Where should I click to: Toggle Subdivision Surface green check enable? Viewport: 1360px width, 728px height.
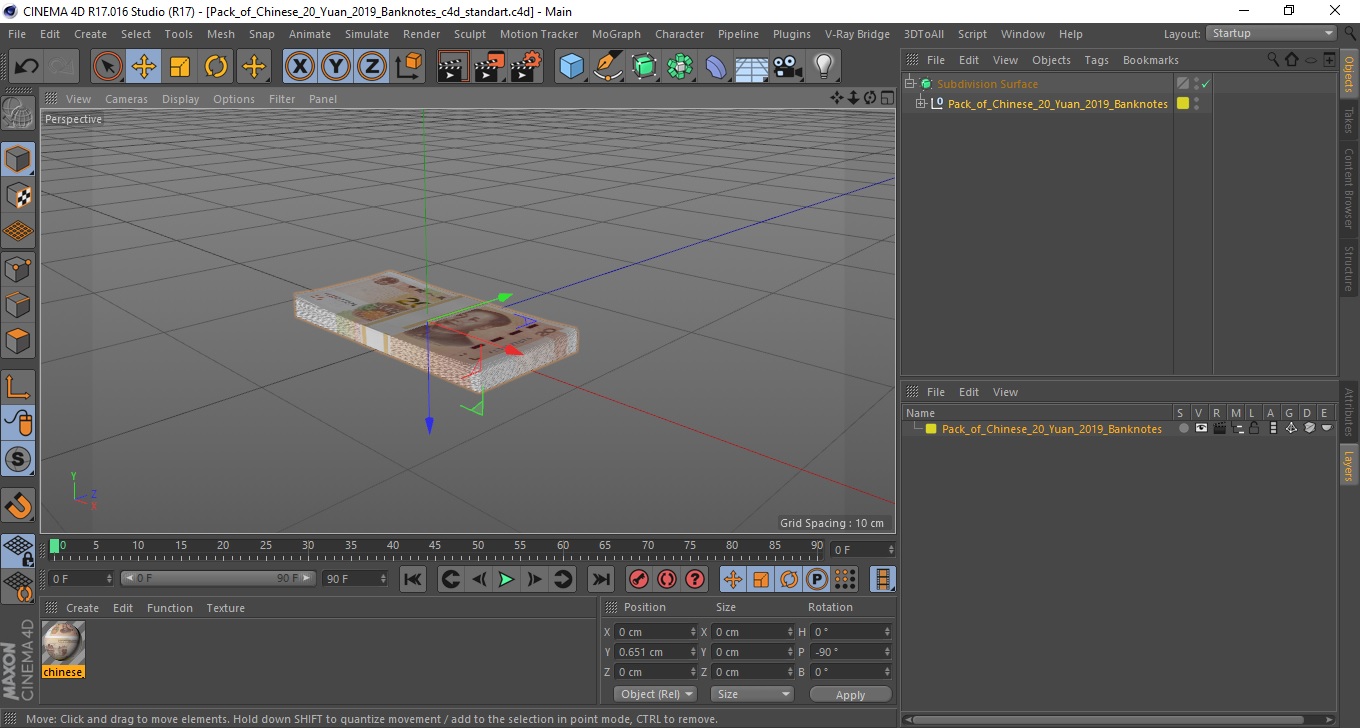[1205, 84]
